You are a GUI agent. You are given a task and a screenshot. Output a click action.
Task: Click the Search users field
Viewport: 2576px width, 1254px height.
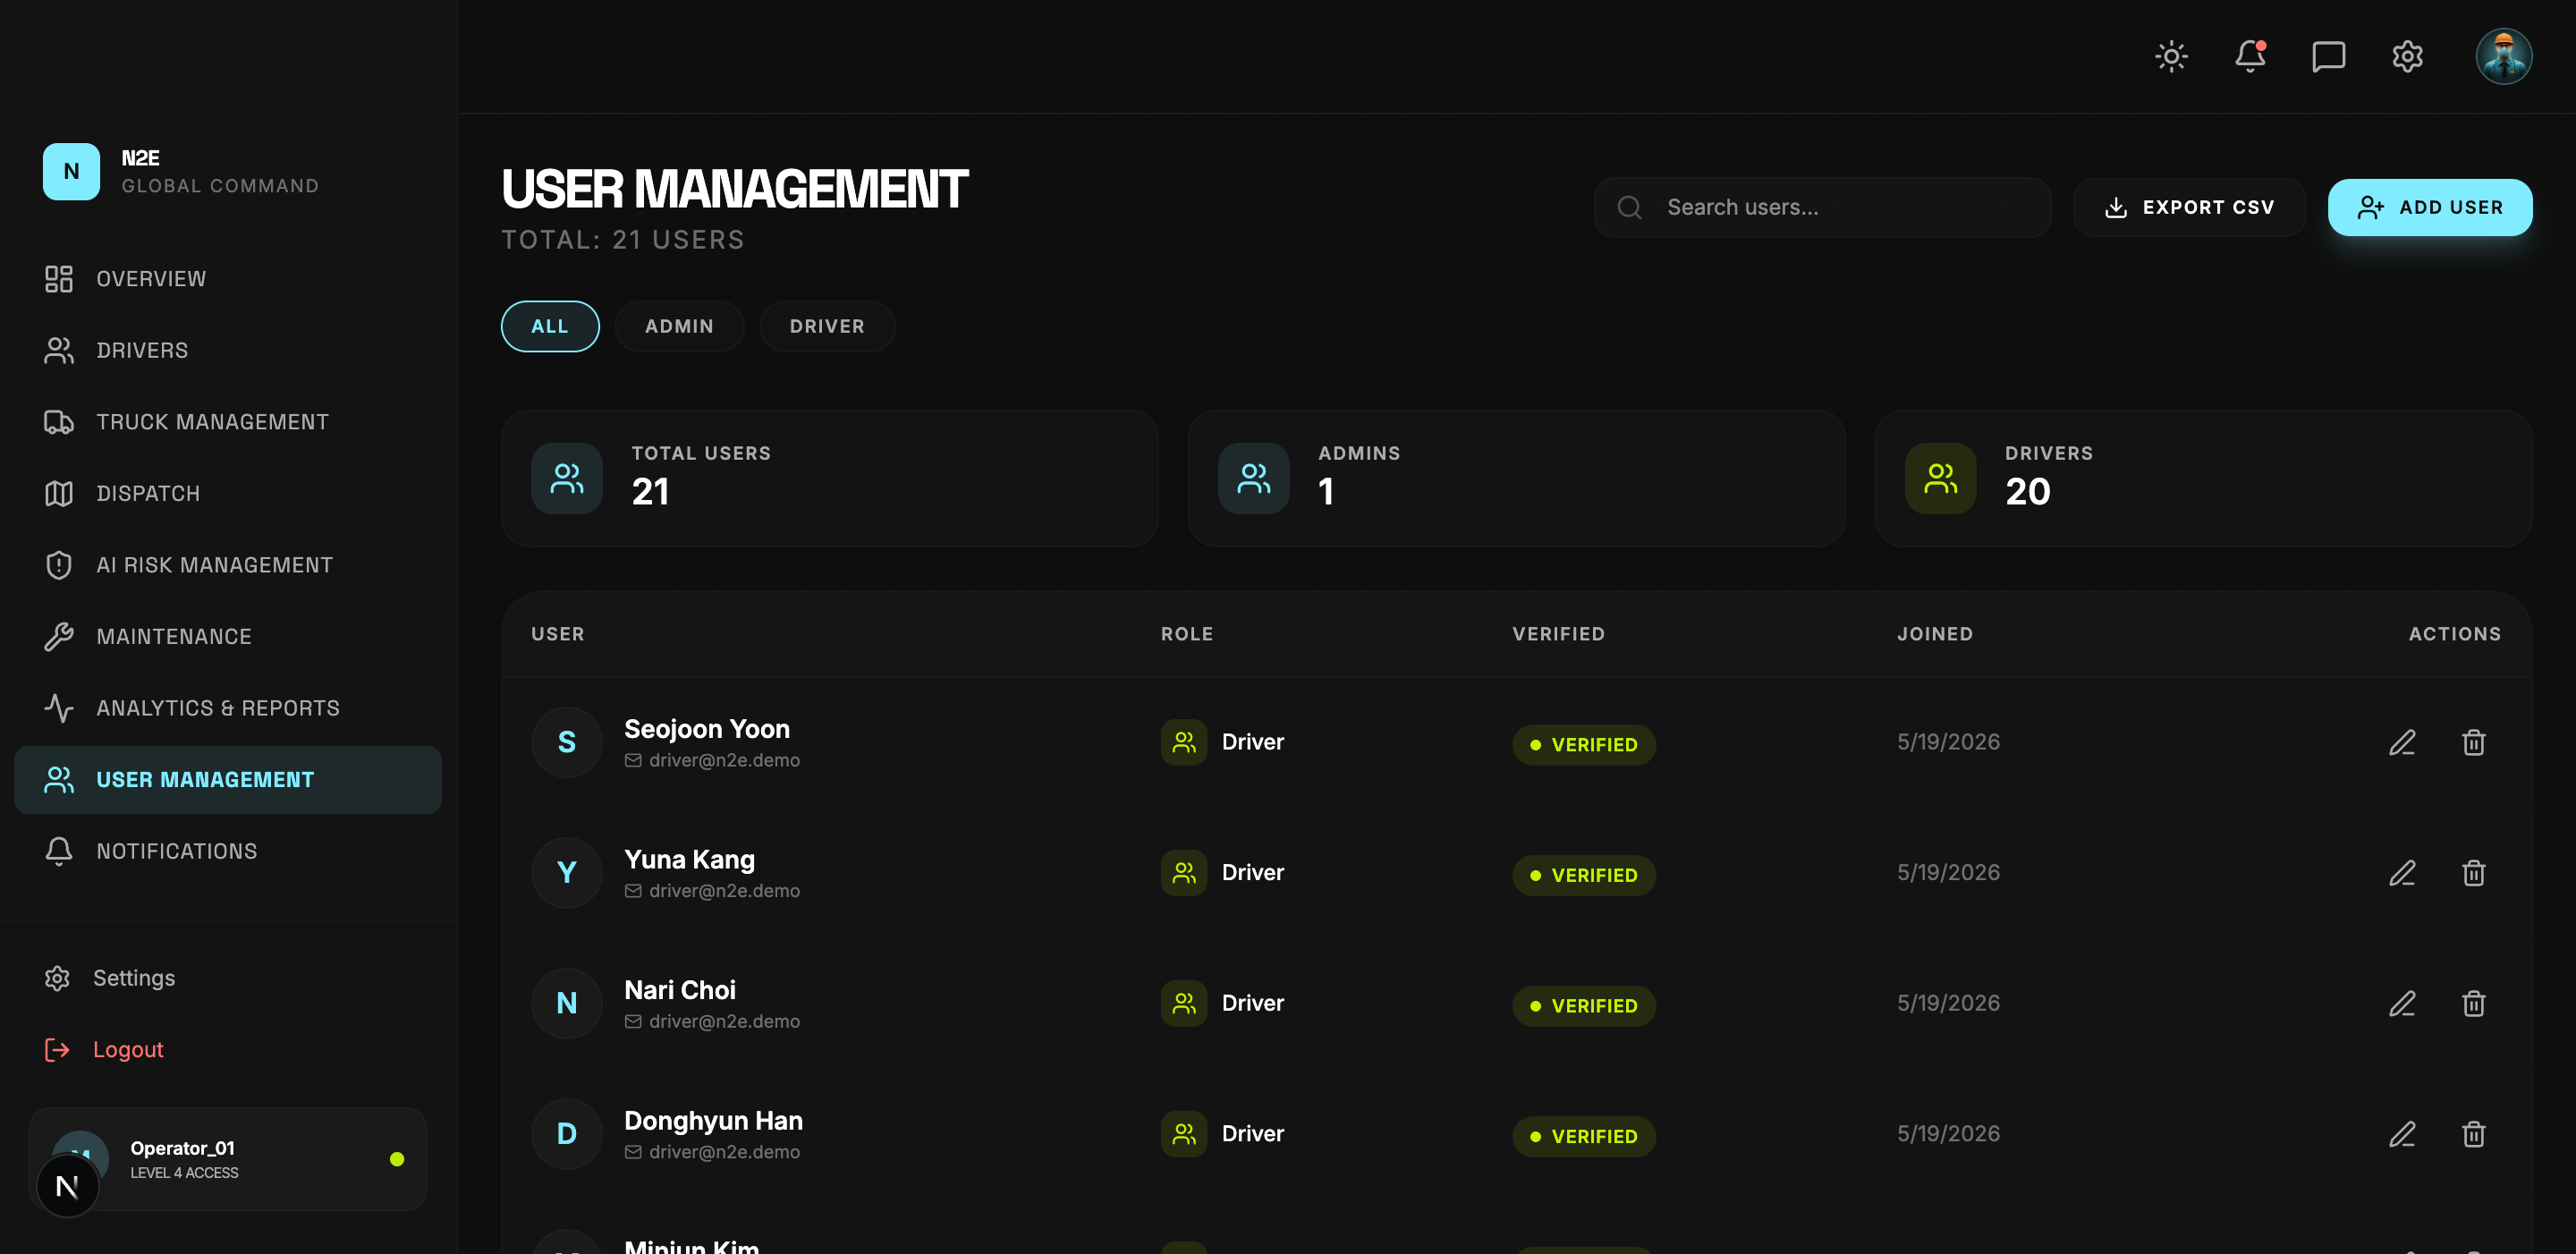tap(1822, 207)
